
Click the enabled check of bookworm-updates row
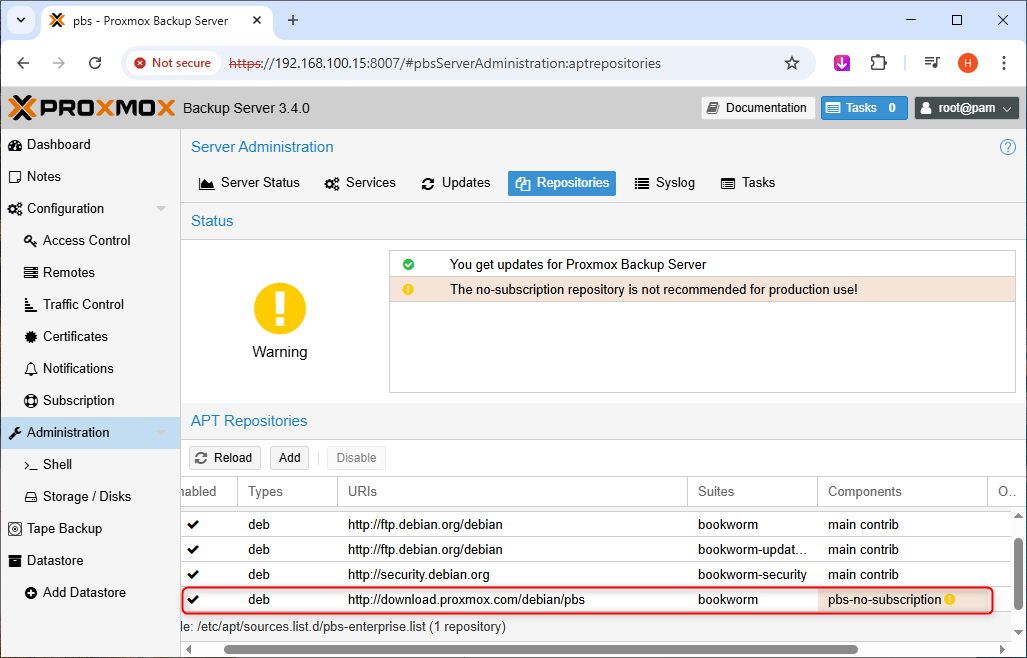point(193,550)
